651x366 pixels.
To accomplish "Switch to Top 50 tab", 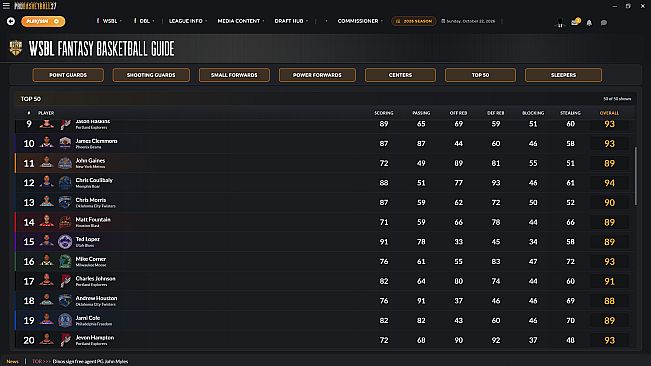I will 480,75.
